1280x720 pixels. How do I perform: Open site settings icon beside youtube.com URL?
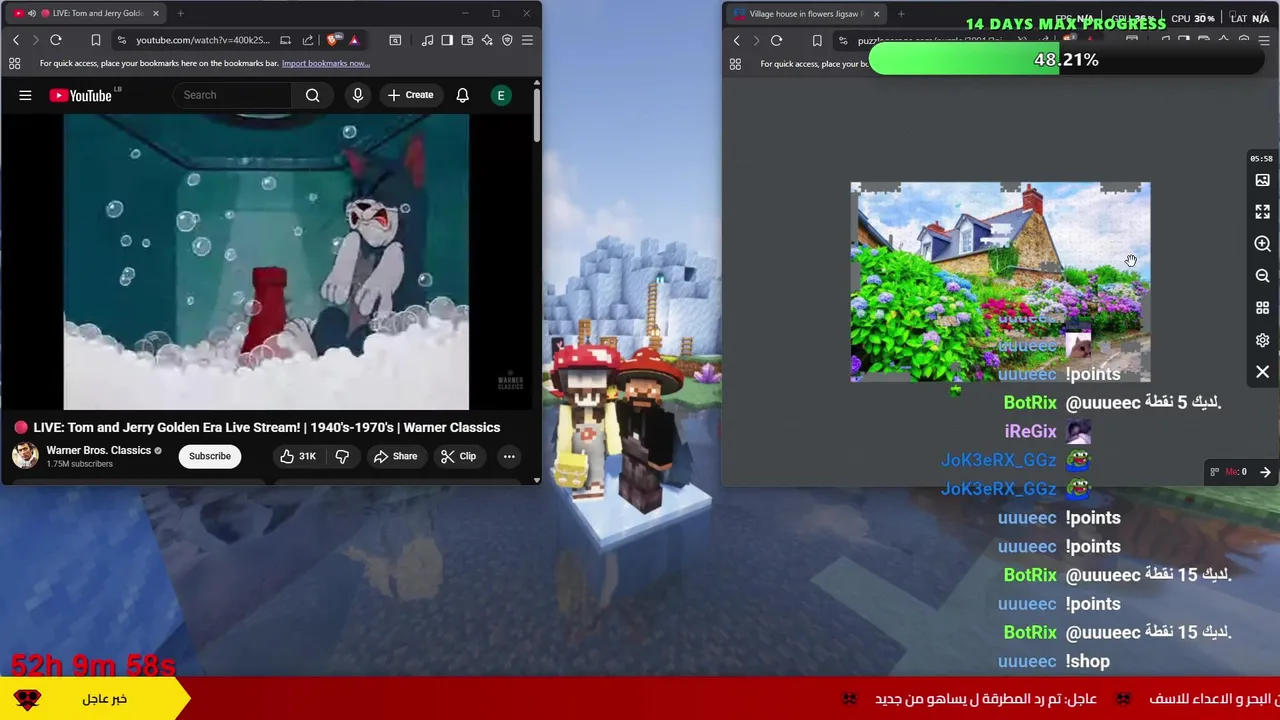[121, 40]
